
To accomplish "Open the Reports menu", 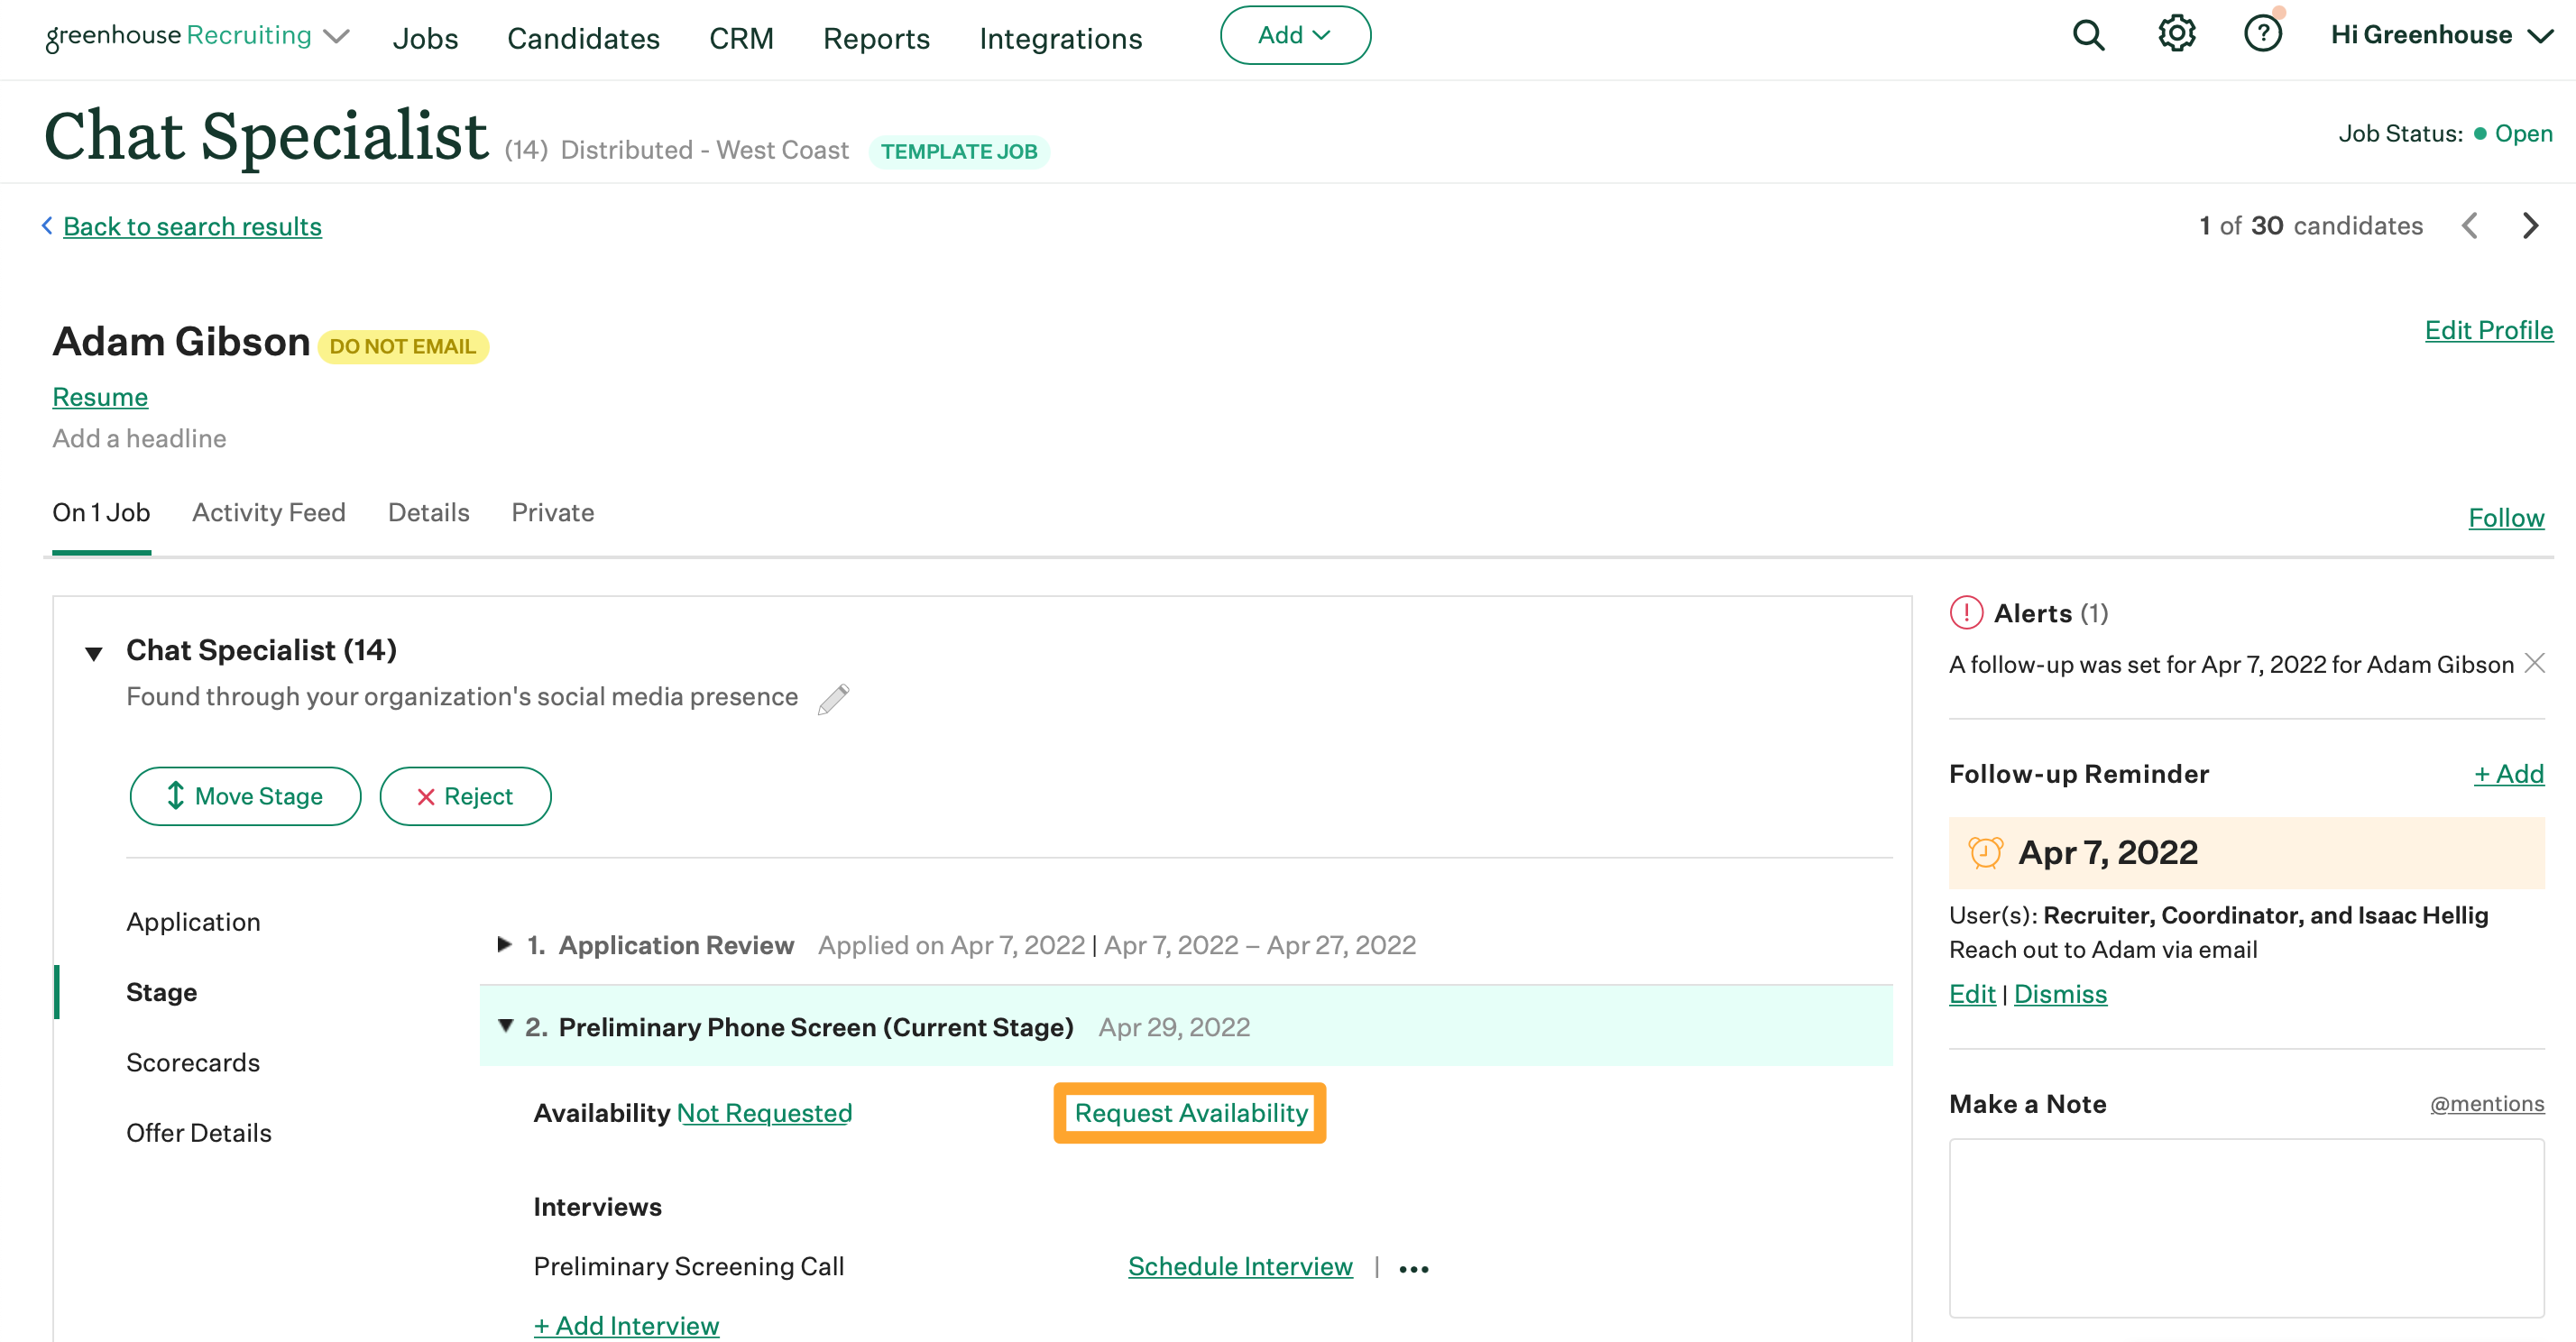I will click(876, 38).
